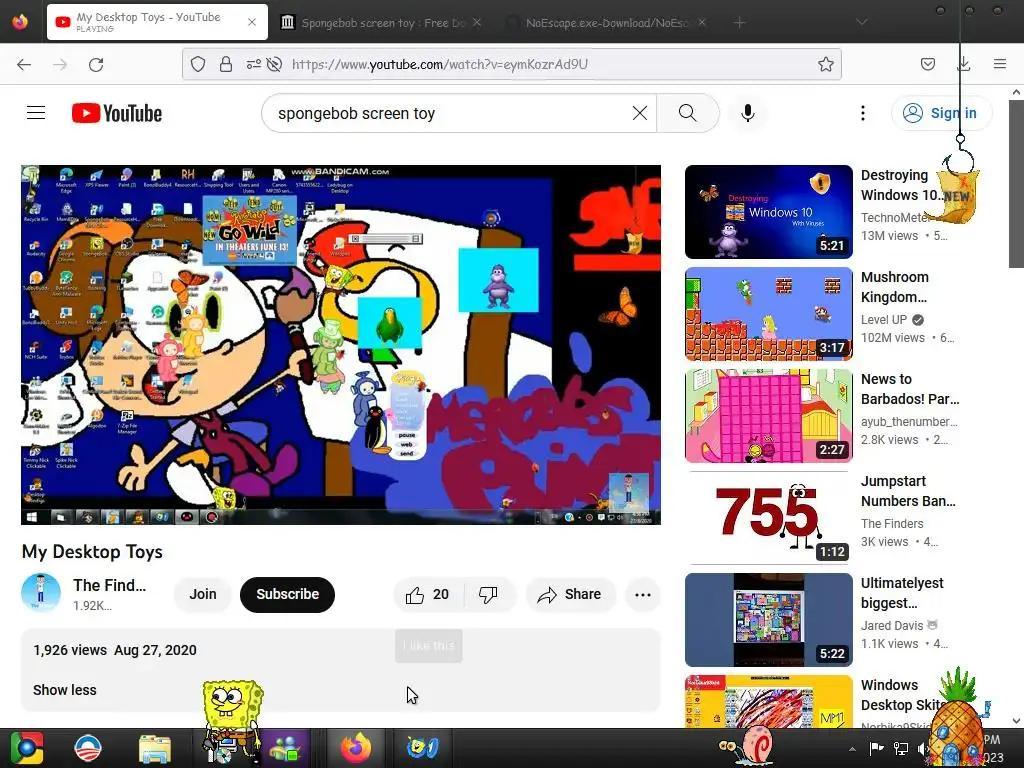The width and height of the screenshot is (1024, 768).
Task: Click the video title My Desktop Toys
Action: tap(92, 552)
